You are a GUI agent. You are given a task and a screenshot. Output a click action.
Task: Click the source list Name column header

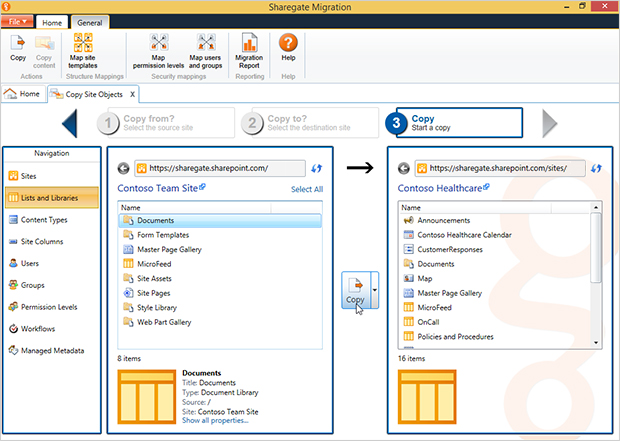coord(195,208)
